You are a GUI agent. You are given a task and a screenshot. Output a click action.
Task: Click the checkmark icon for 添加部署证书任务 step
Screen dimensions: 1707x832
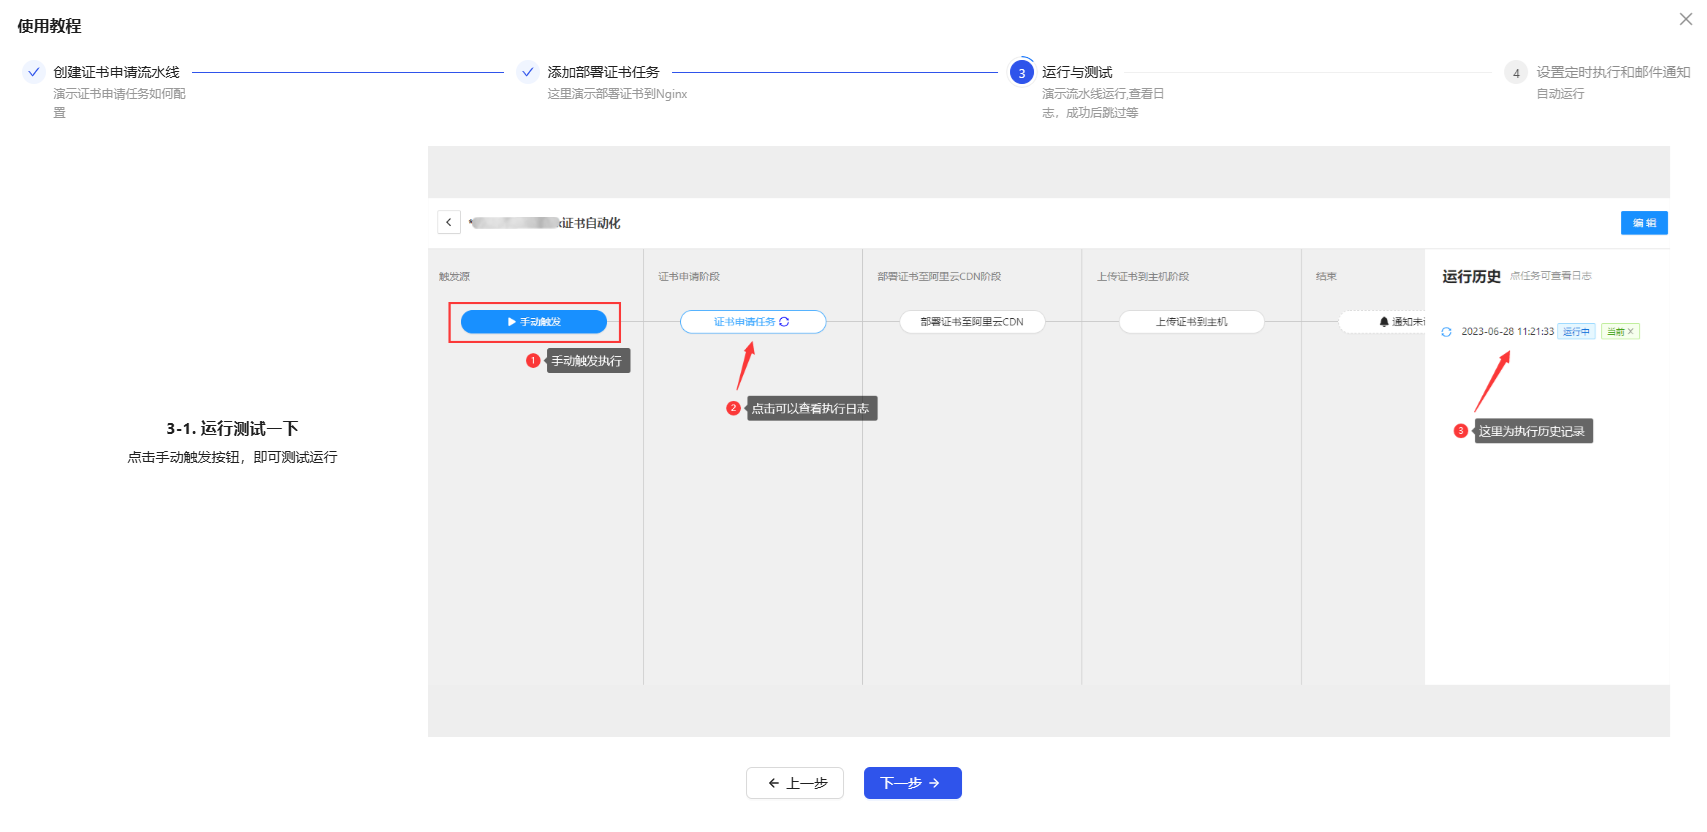(528, 72)
